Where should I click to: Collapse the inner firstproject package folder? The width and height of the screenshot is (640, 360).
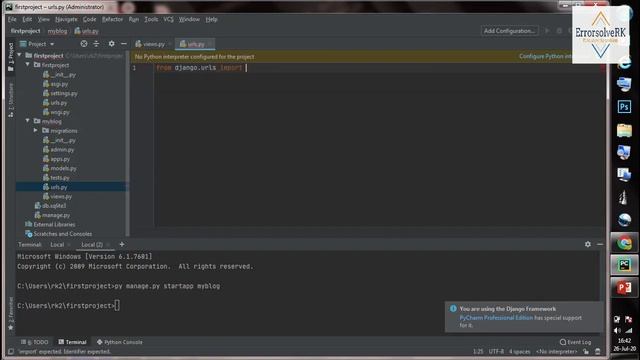[x=28, y=64]
